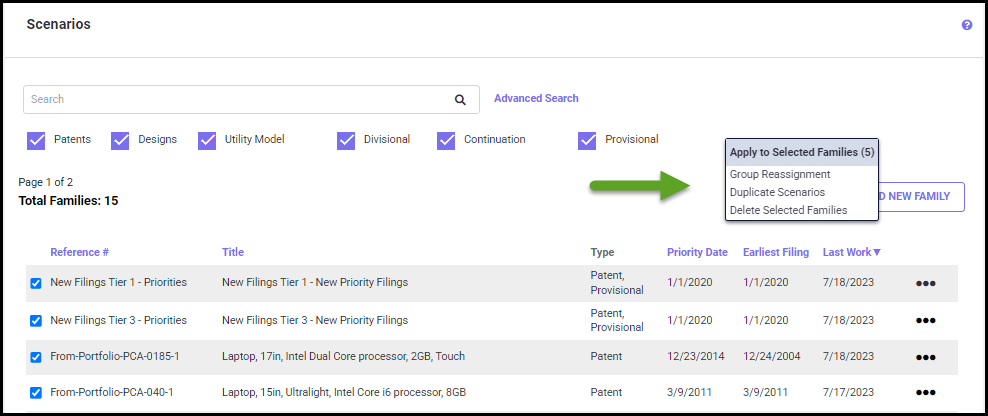Uncheck the Patents filter checkbox
988x416 pixels.
(36, 140)
